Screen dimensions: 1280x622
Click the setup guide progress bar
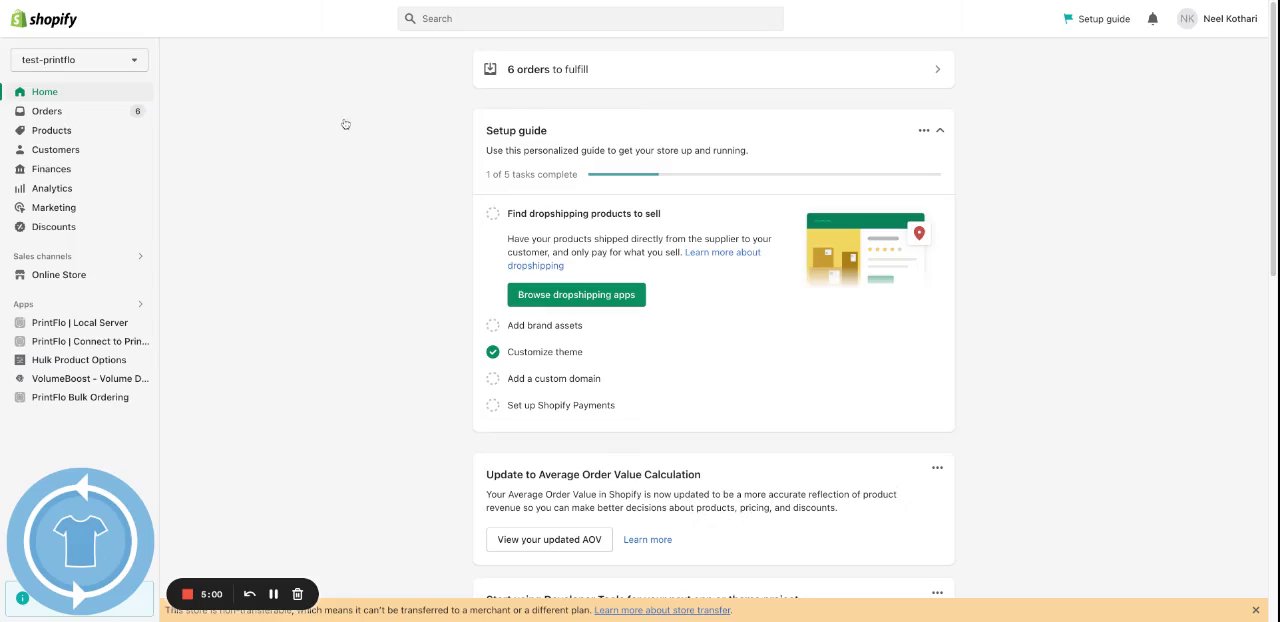click(x=764, y=174)
